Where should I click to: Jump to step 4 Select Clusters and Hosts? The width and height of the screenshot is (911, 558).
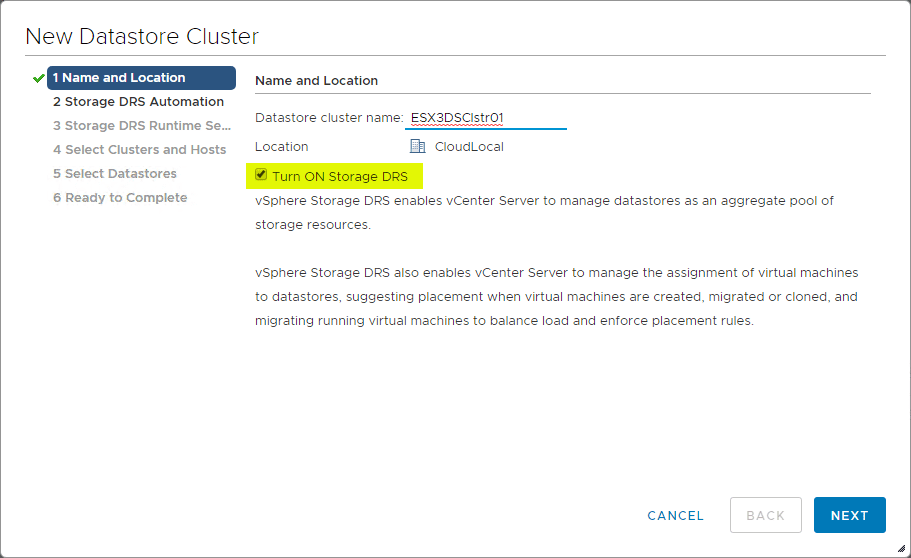tap(139, 150)
